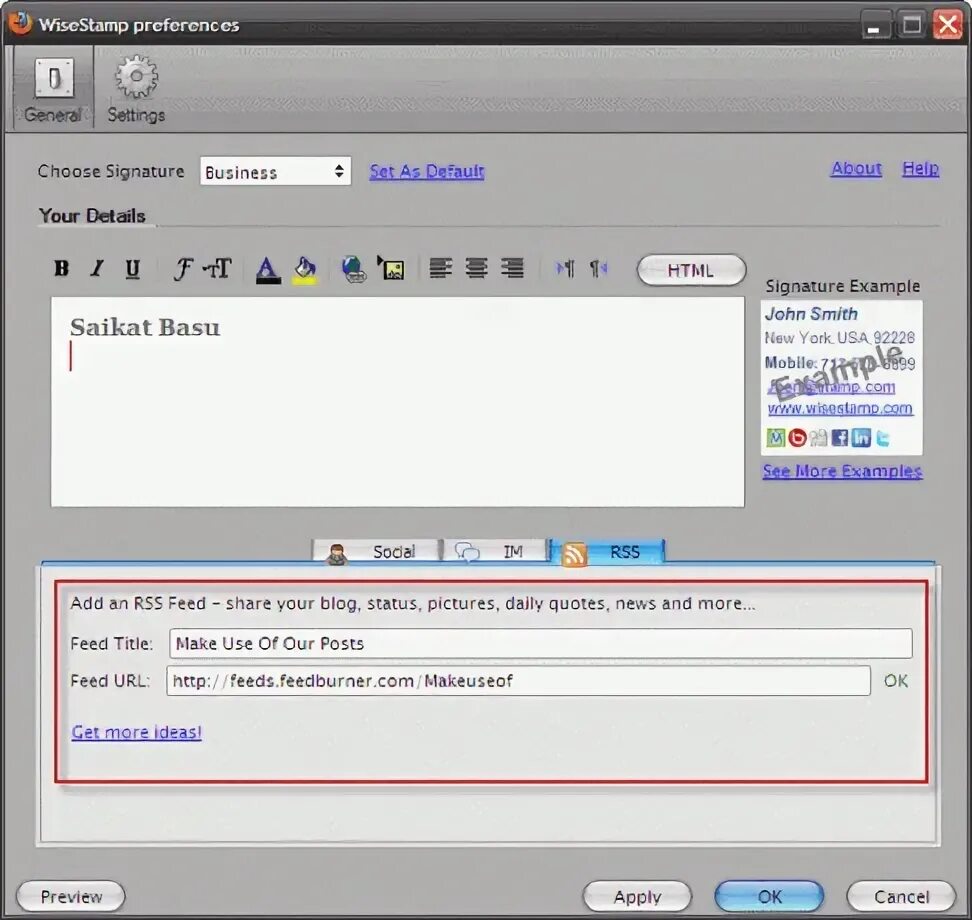Align signature text to the left
Image resolution: width=972 pixels, height=920 pixels.
coord(441,268)
